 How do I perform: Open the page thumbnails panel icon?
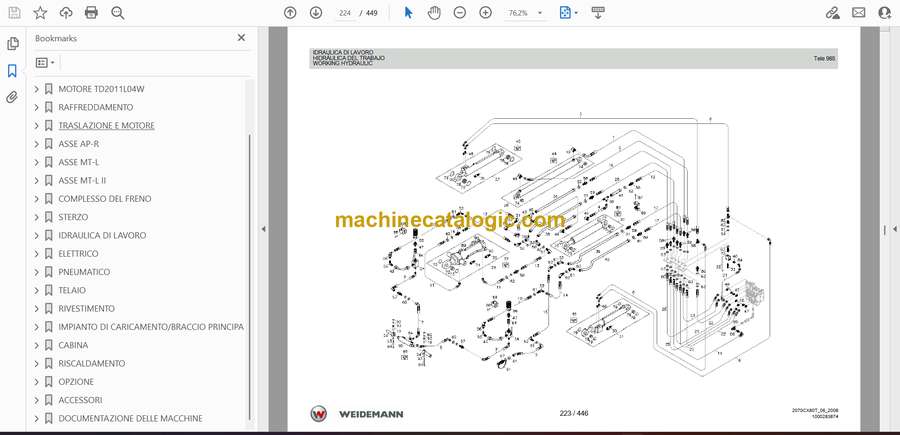pyautogui.click(x=13, y=44)
